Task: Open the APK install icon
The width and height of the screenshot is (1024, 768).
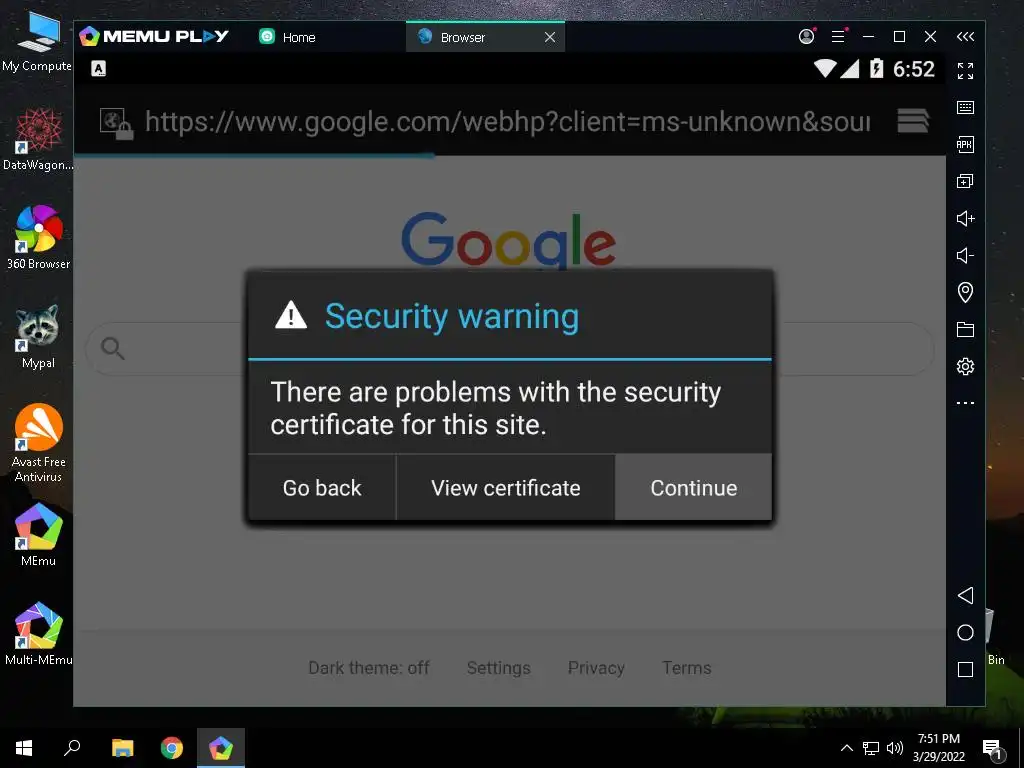Action: 965,144
